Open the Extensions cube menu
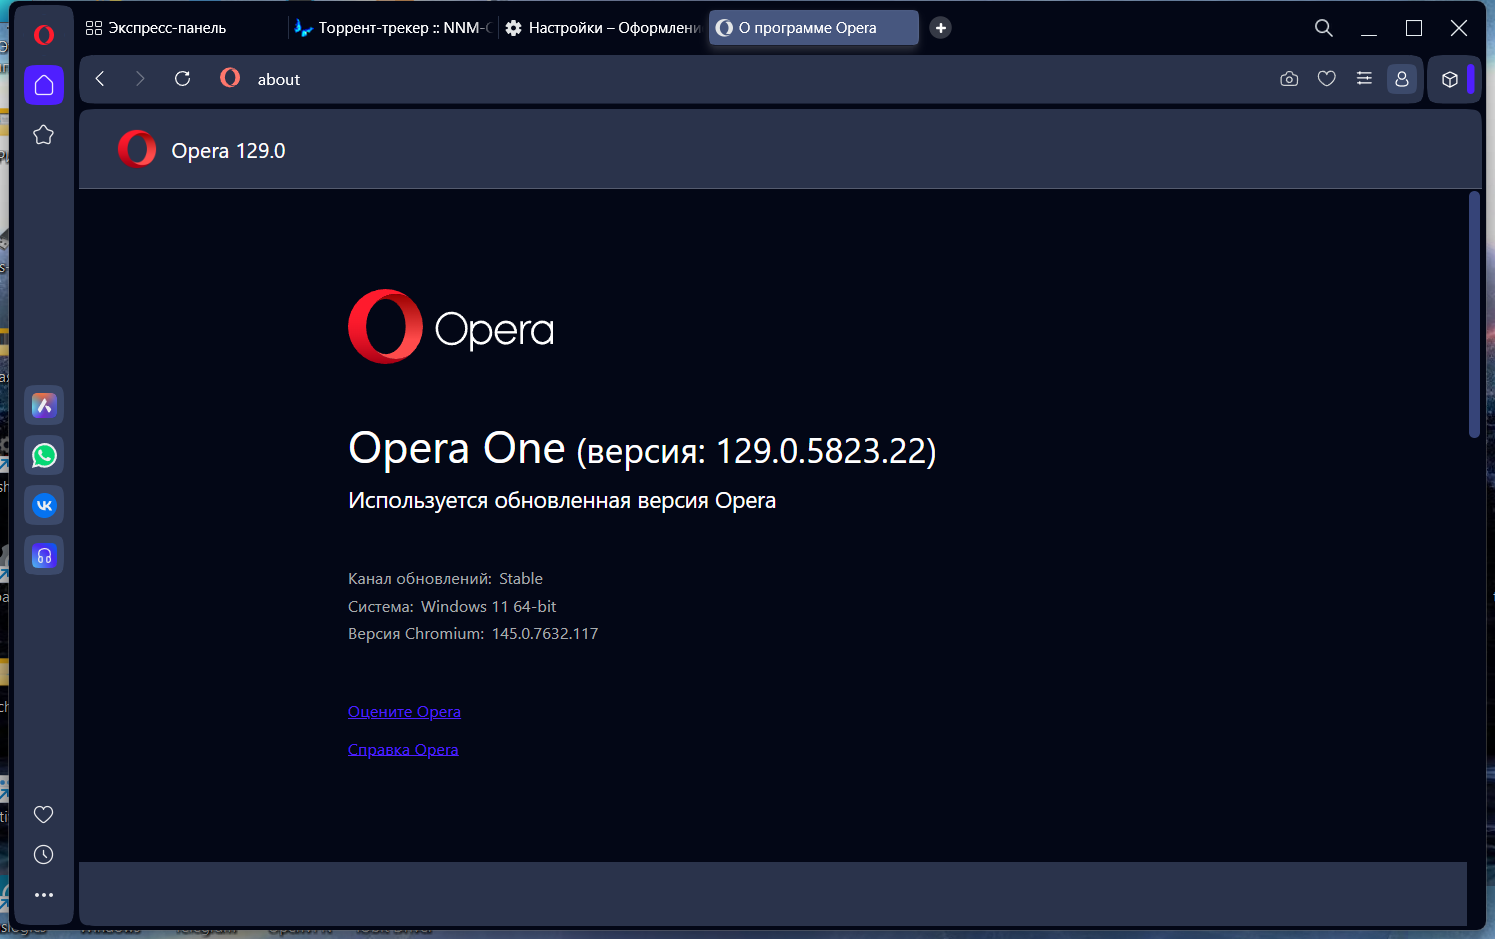 (1450, 80)
